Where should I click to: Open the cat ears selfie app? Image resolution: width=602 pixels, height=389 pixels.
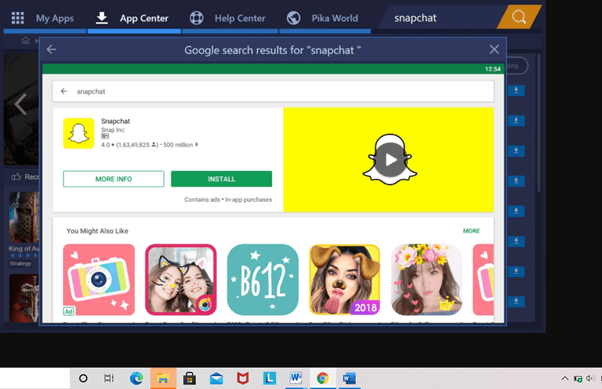coord(181,280)
